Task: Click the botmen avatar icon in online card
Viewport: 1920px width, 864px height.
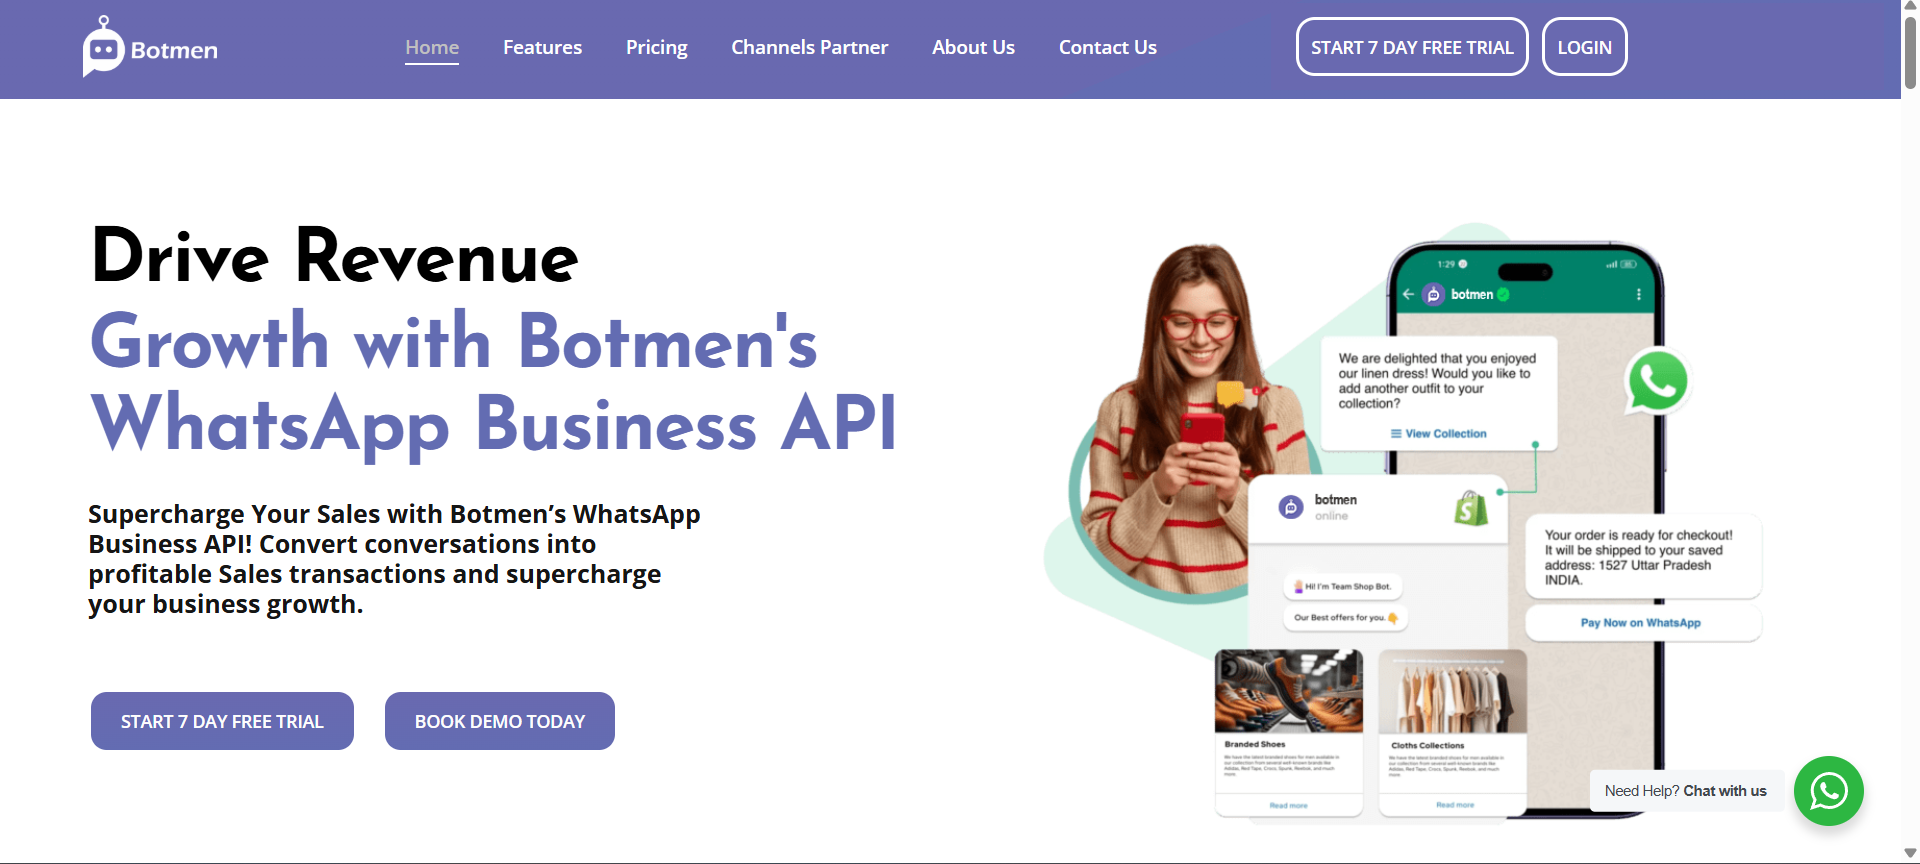Action: tap(1291, 507)
